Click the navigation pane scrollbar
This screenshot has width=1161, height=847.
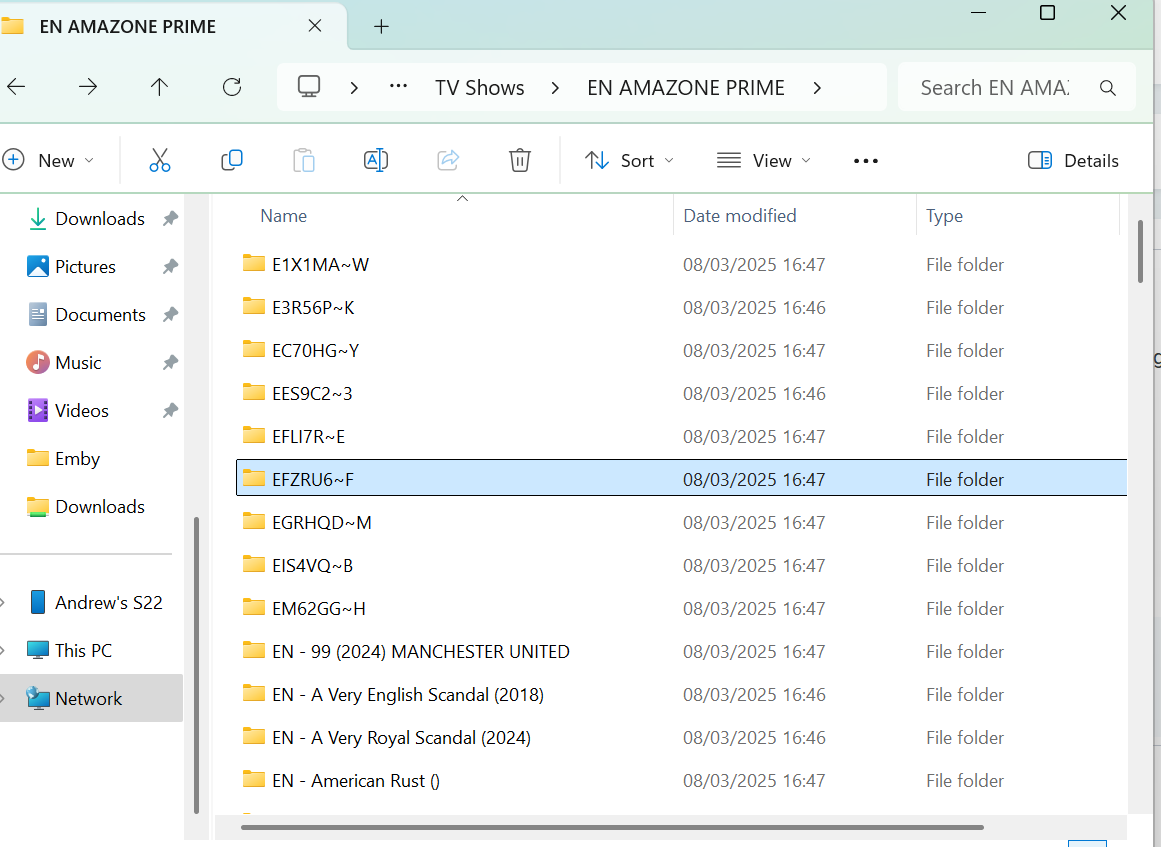(196, 665)
